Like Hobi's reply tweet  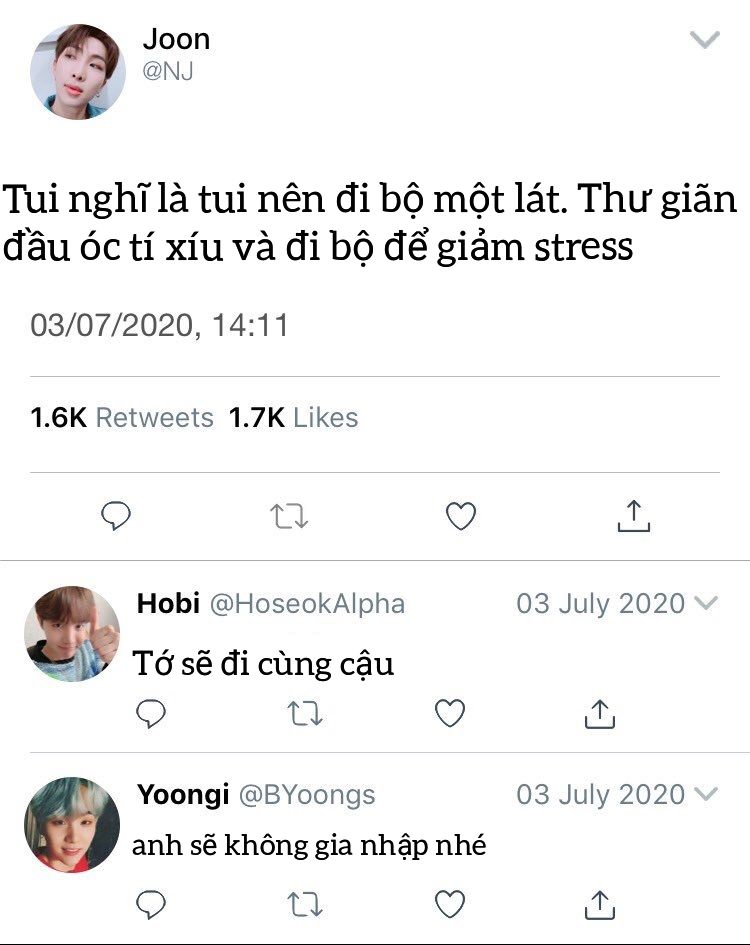point(450,713)
